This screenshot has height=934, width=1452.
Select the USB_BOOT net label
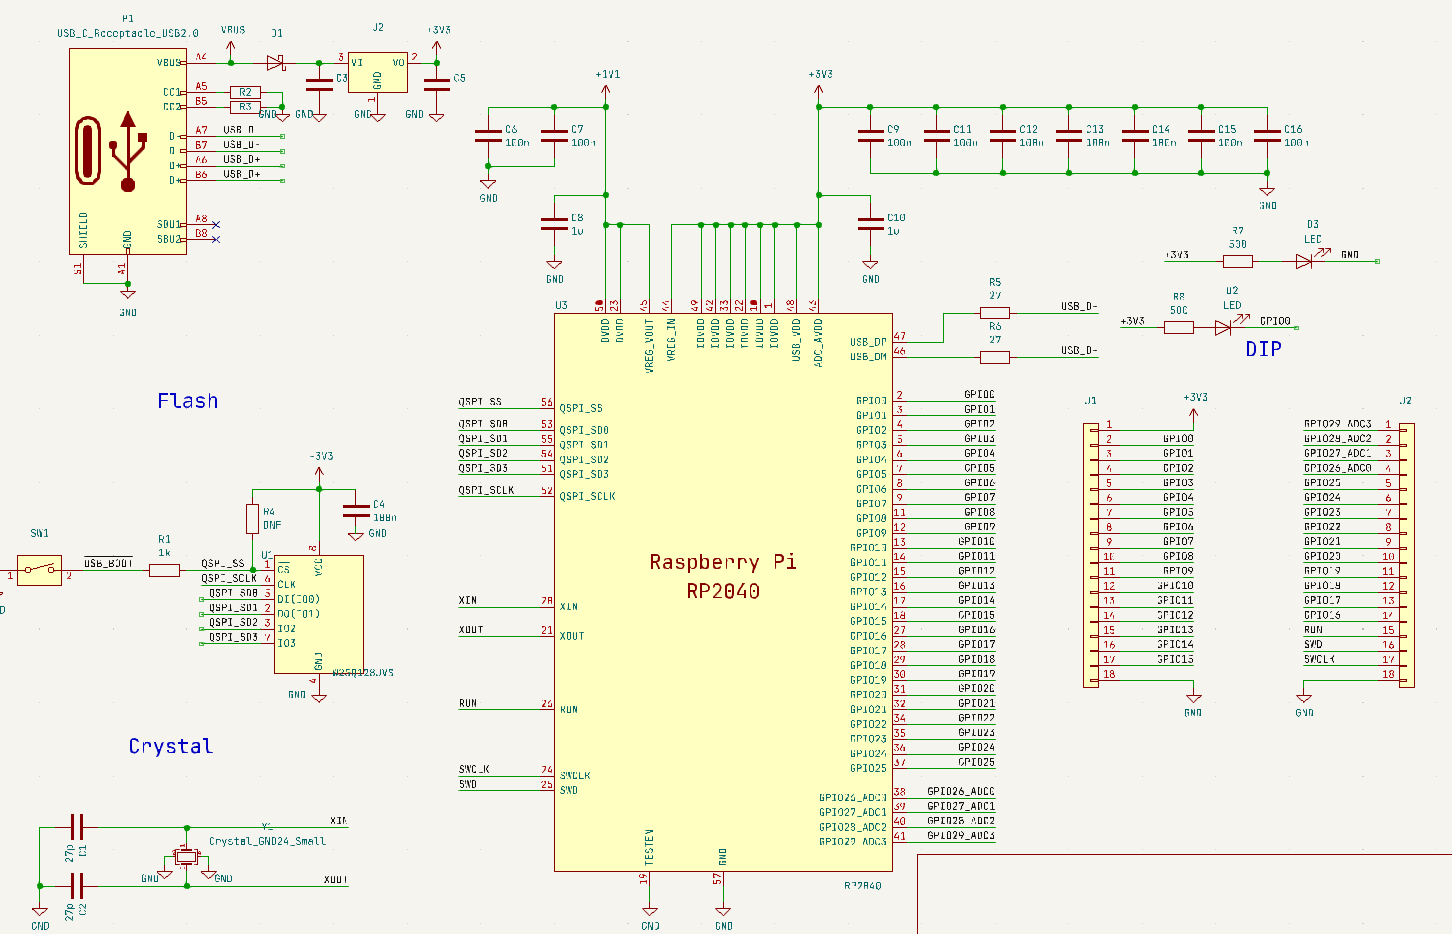(x=108, y=563)
